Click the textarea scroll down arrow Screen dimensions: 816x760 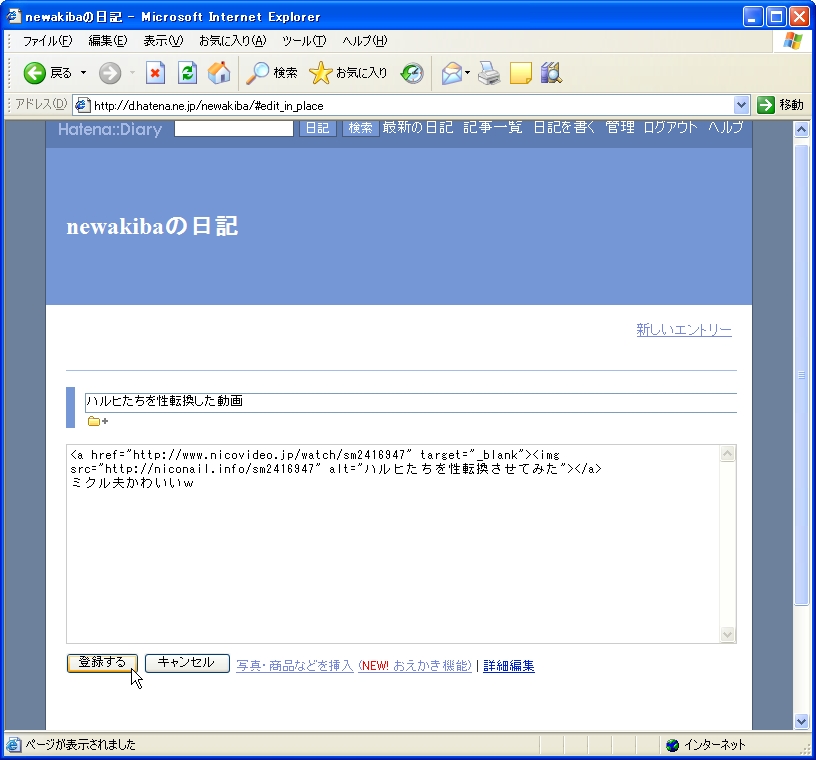(728, 635)
